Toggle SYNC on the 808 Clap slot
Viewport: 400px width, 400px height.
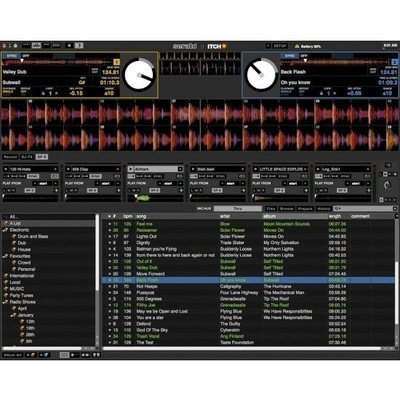point(95,176)
